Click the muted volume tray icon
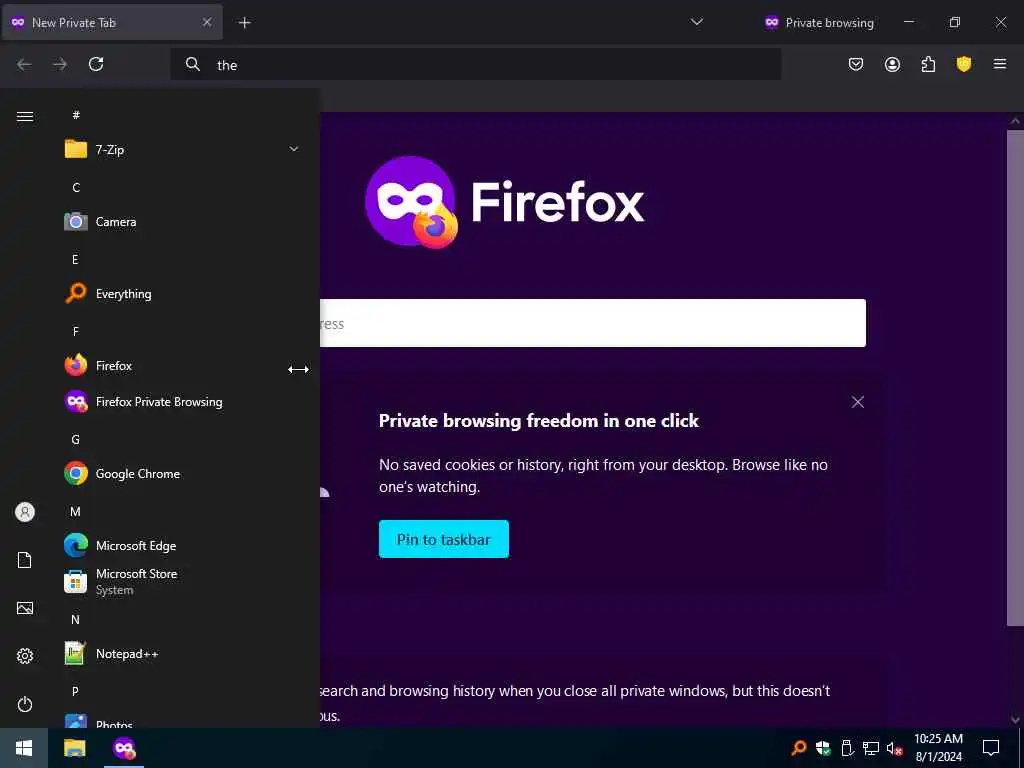Screen dimensions: 1024x768 [895, 748]
